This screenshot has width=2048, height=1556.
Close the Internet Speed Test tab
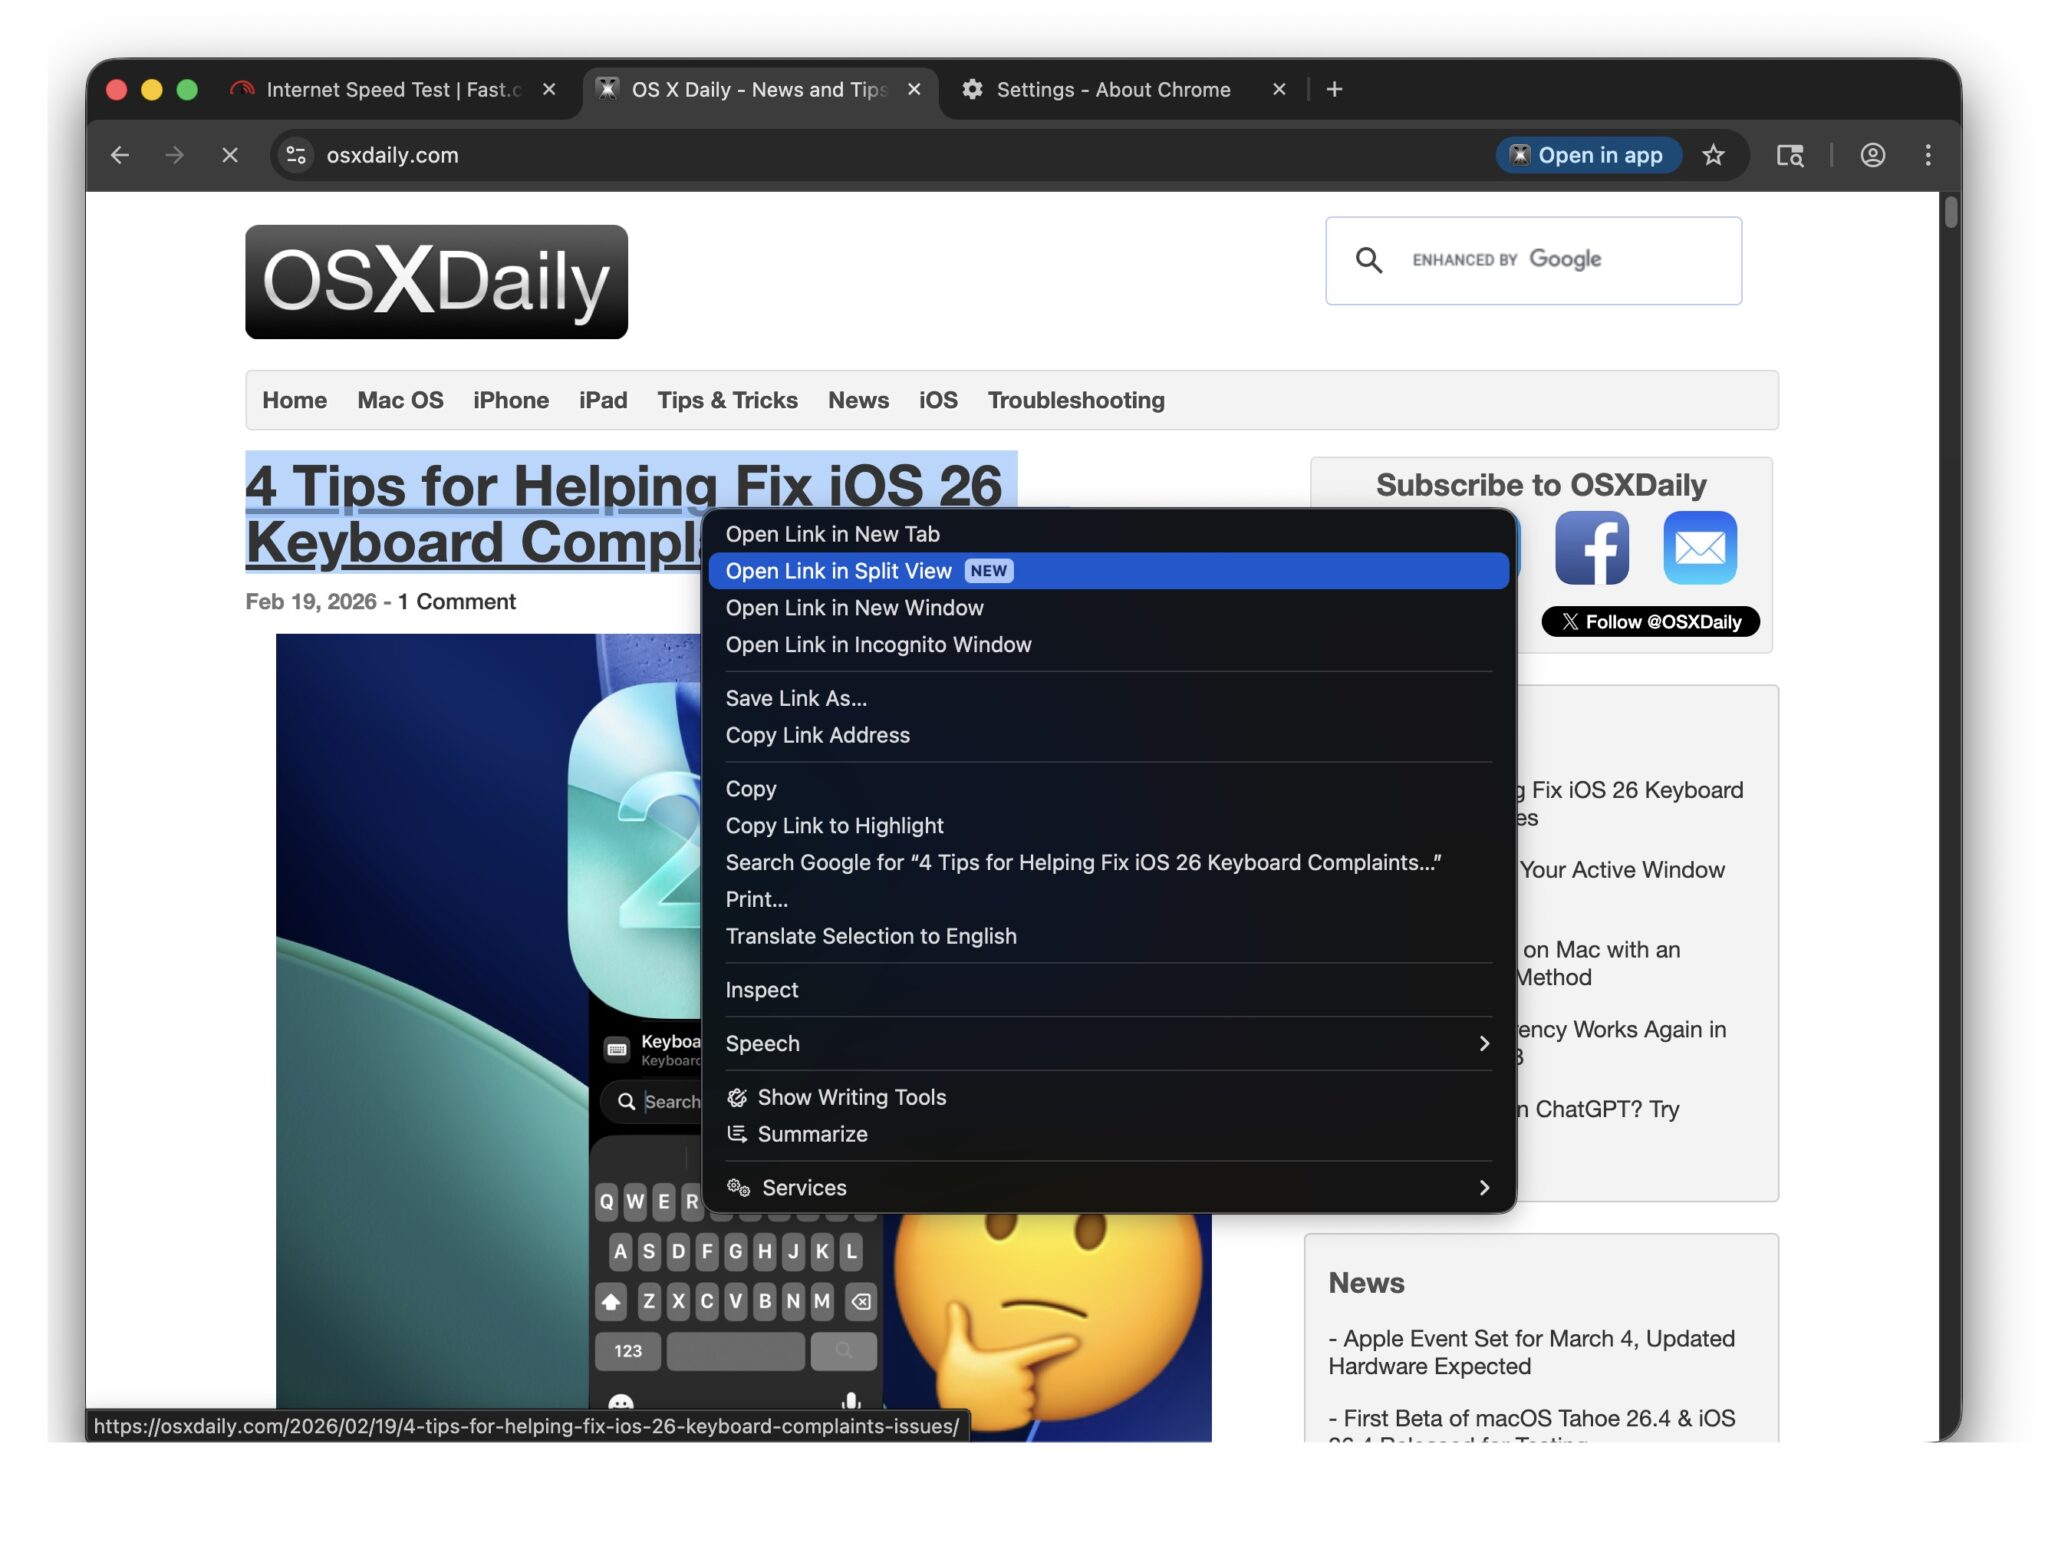click(x=549, y=89)
